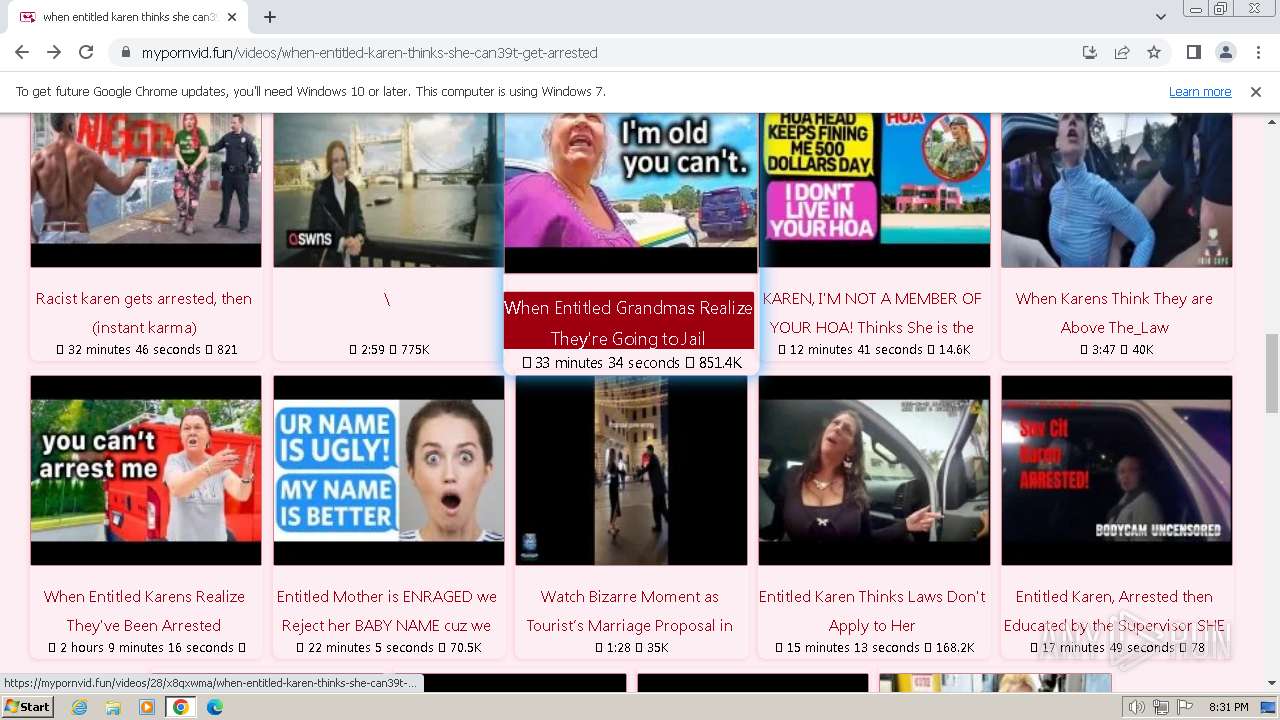
Task: Open the woman at car door thumbnail
Action: coord(874,470)
